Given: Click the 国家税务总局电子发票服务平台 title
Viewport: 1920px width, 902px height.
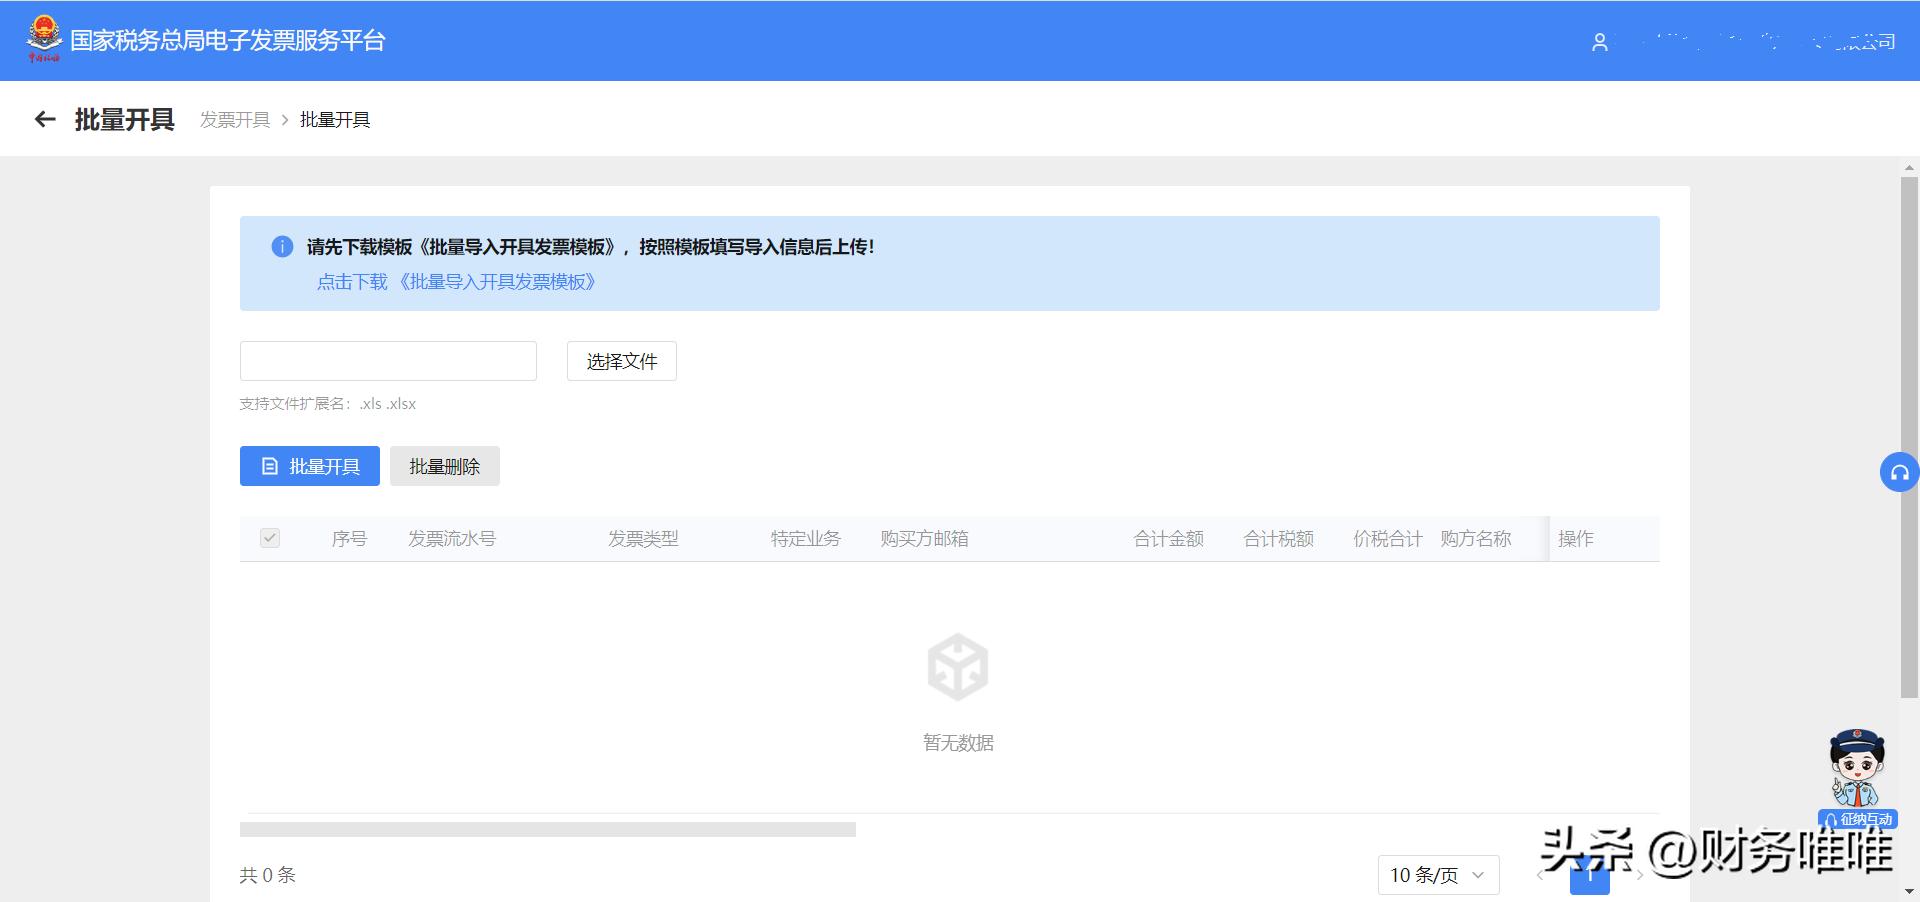Looking at the screenshot, I should (228, 40).
